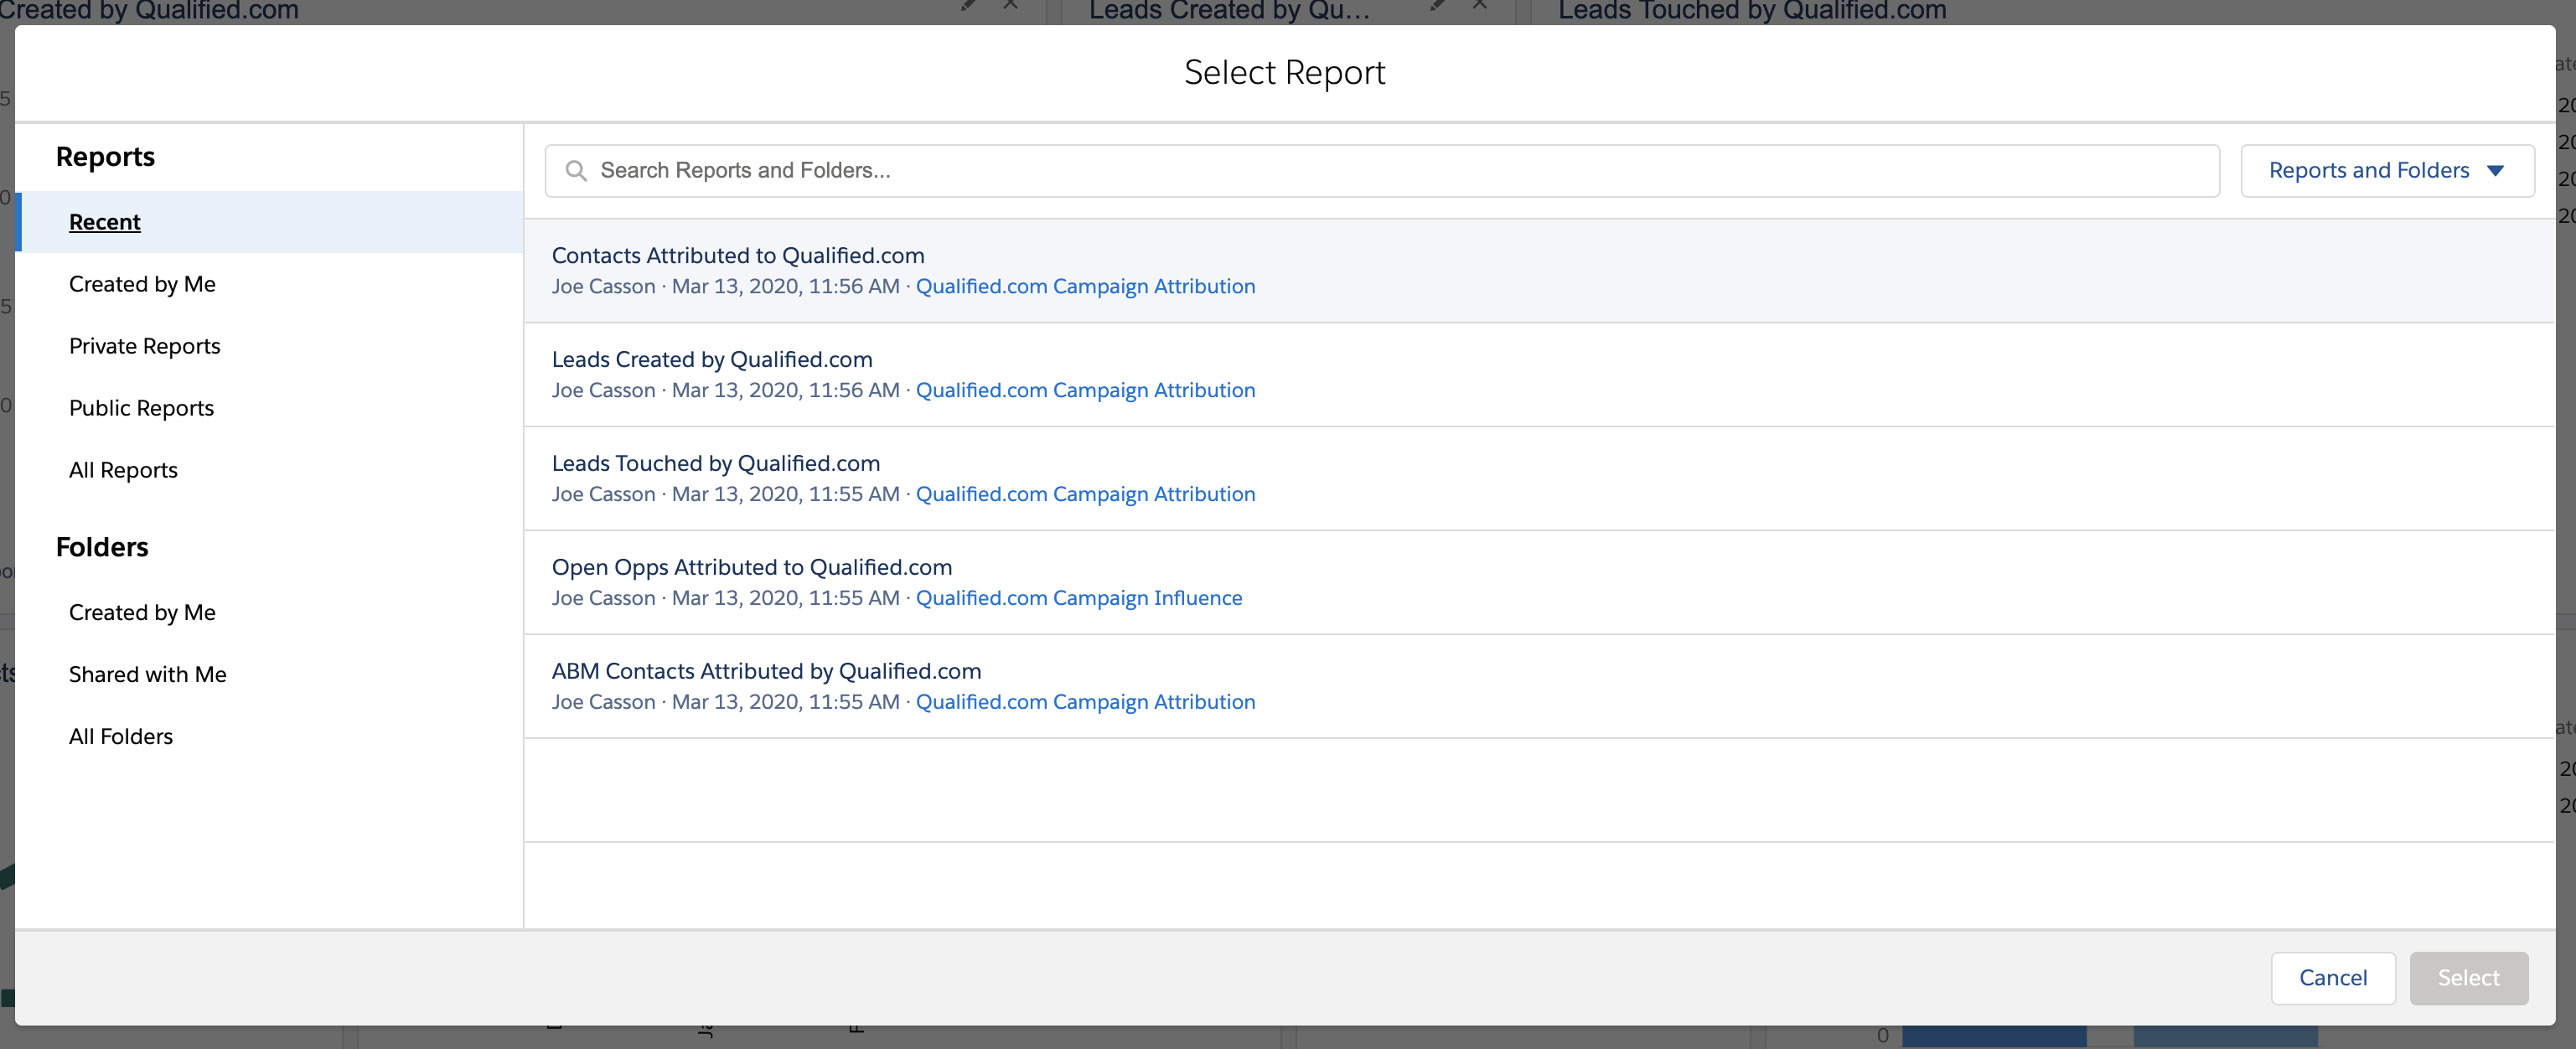This screenshot has width=2576, height=1049.
Task: Select ABM Contacts Attributed by Qualified.com report
Action: pyautogui.click(x=766, y=671)
